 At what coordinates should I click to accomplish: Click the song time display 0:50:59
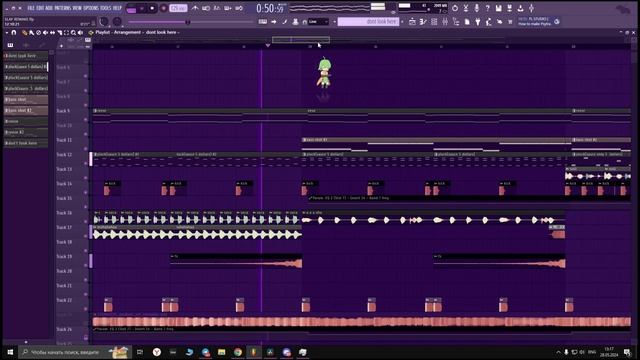pyautogui.click(x=270, y=8)
